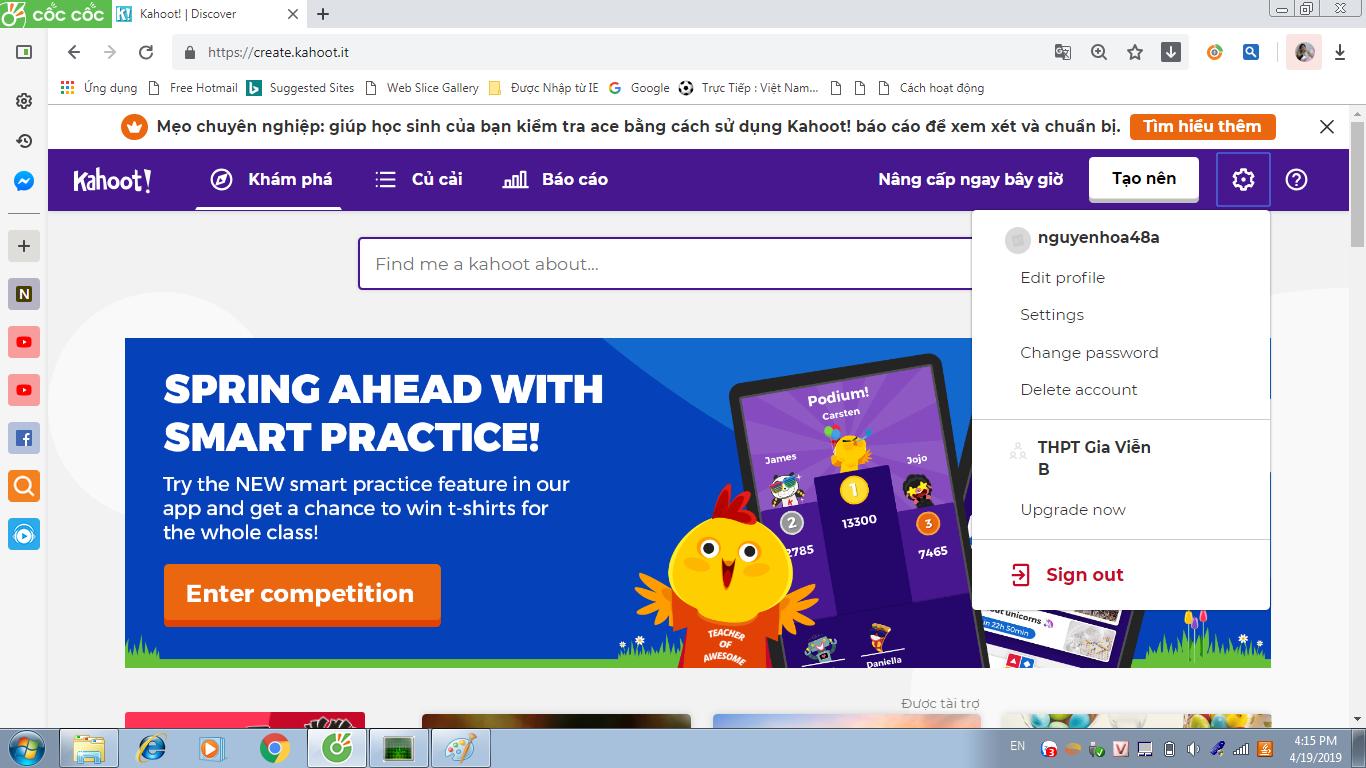The width and height of the screenshot is (1366, 768).
Task: Open Google bookmark
Action: [639, 88]
